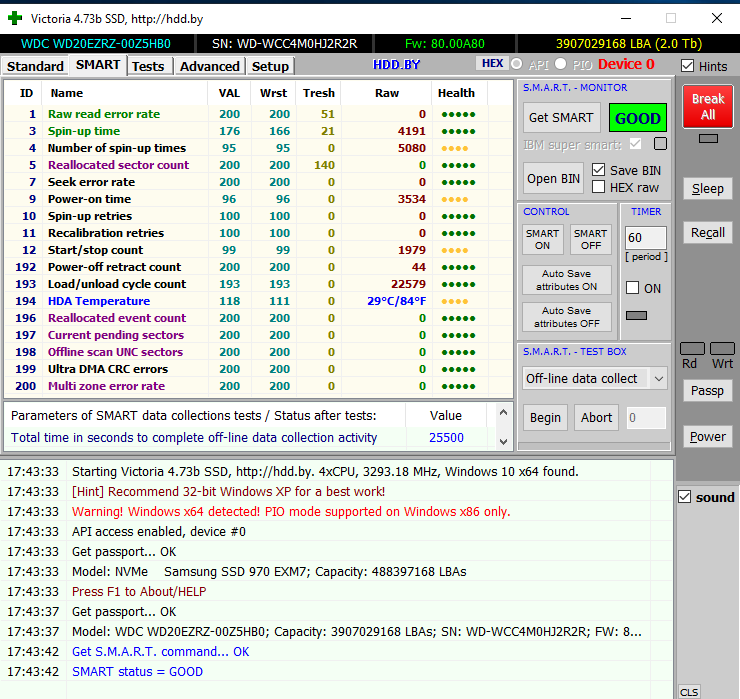Screen dimensions: 740x699
Task: Click the indicator lamp under Break All
Action: coord(708,138)
